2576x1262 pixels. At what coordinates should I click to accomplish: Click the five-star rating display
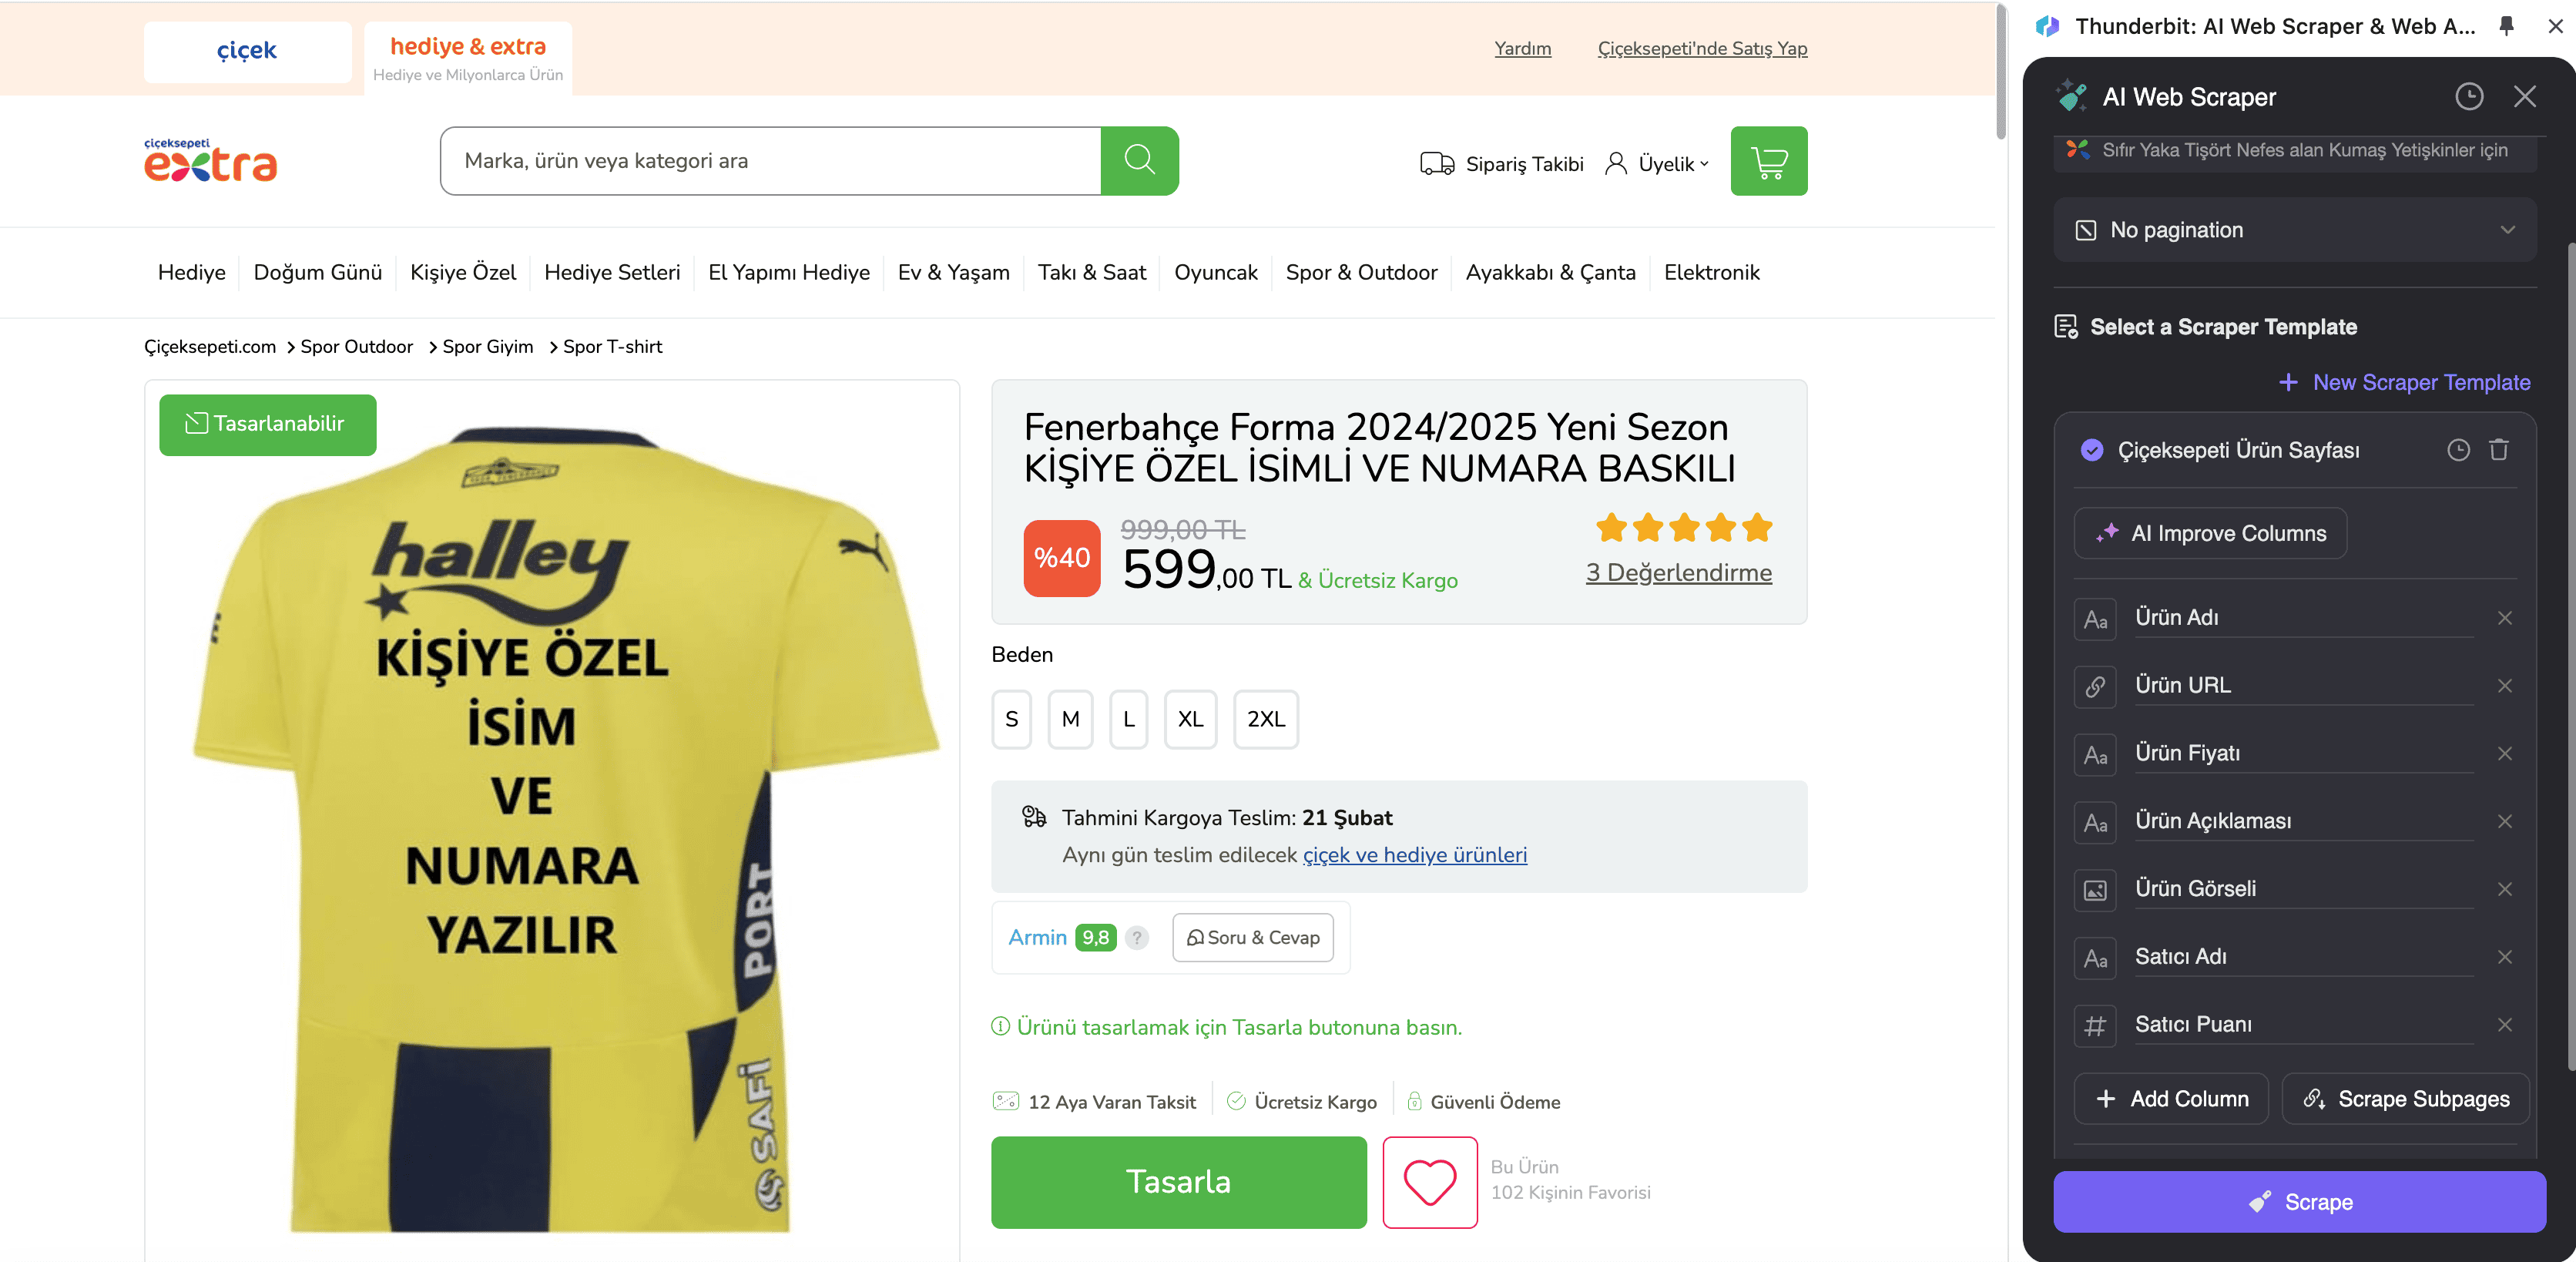tap(1683, 527)
